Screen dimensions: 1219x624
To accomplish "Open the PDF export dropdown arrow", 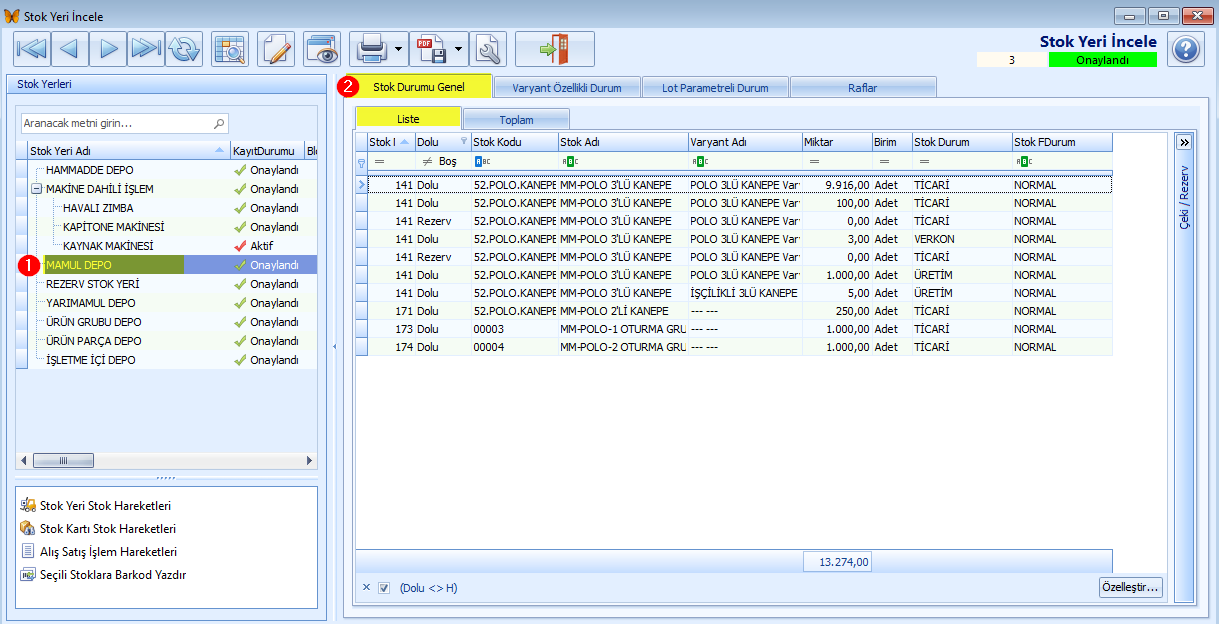I will pyautogui.click(x=459, y=48).
